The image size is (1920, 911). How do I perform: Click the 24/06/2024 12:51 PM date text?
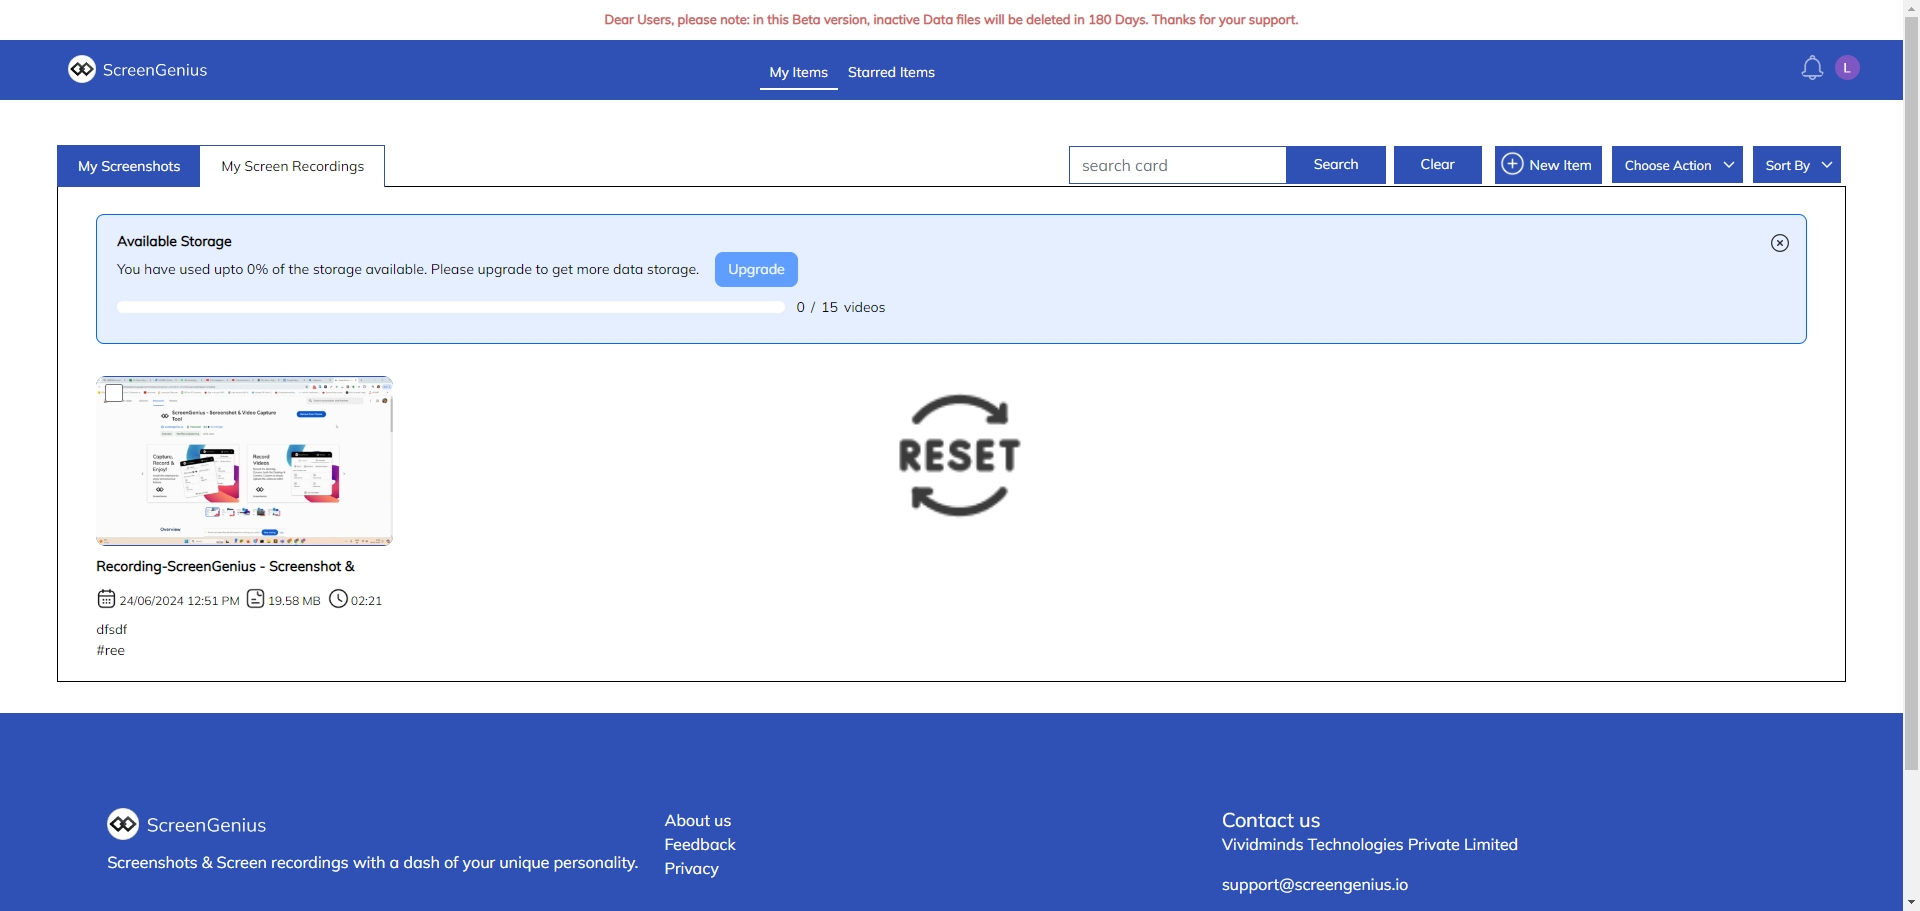(180, 601)
